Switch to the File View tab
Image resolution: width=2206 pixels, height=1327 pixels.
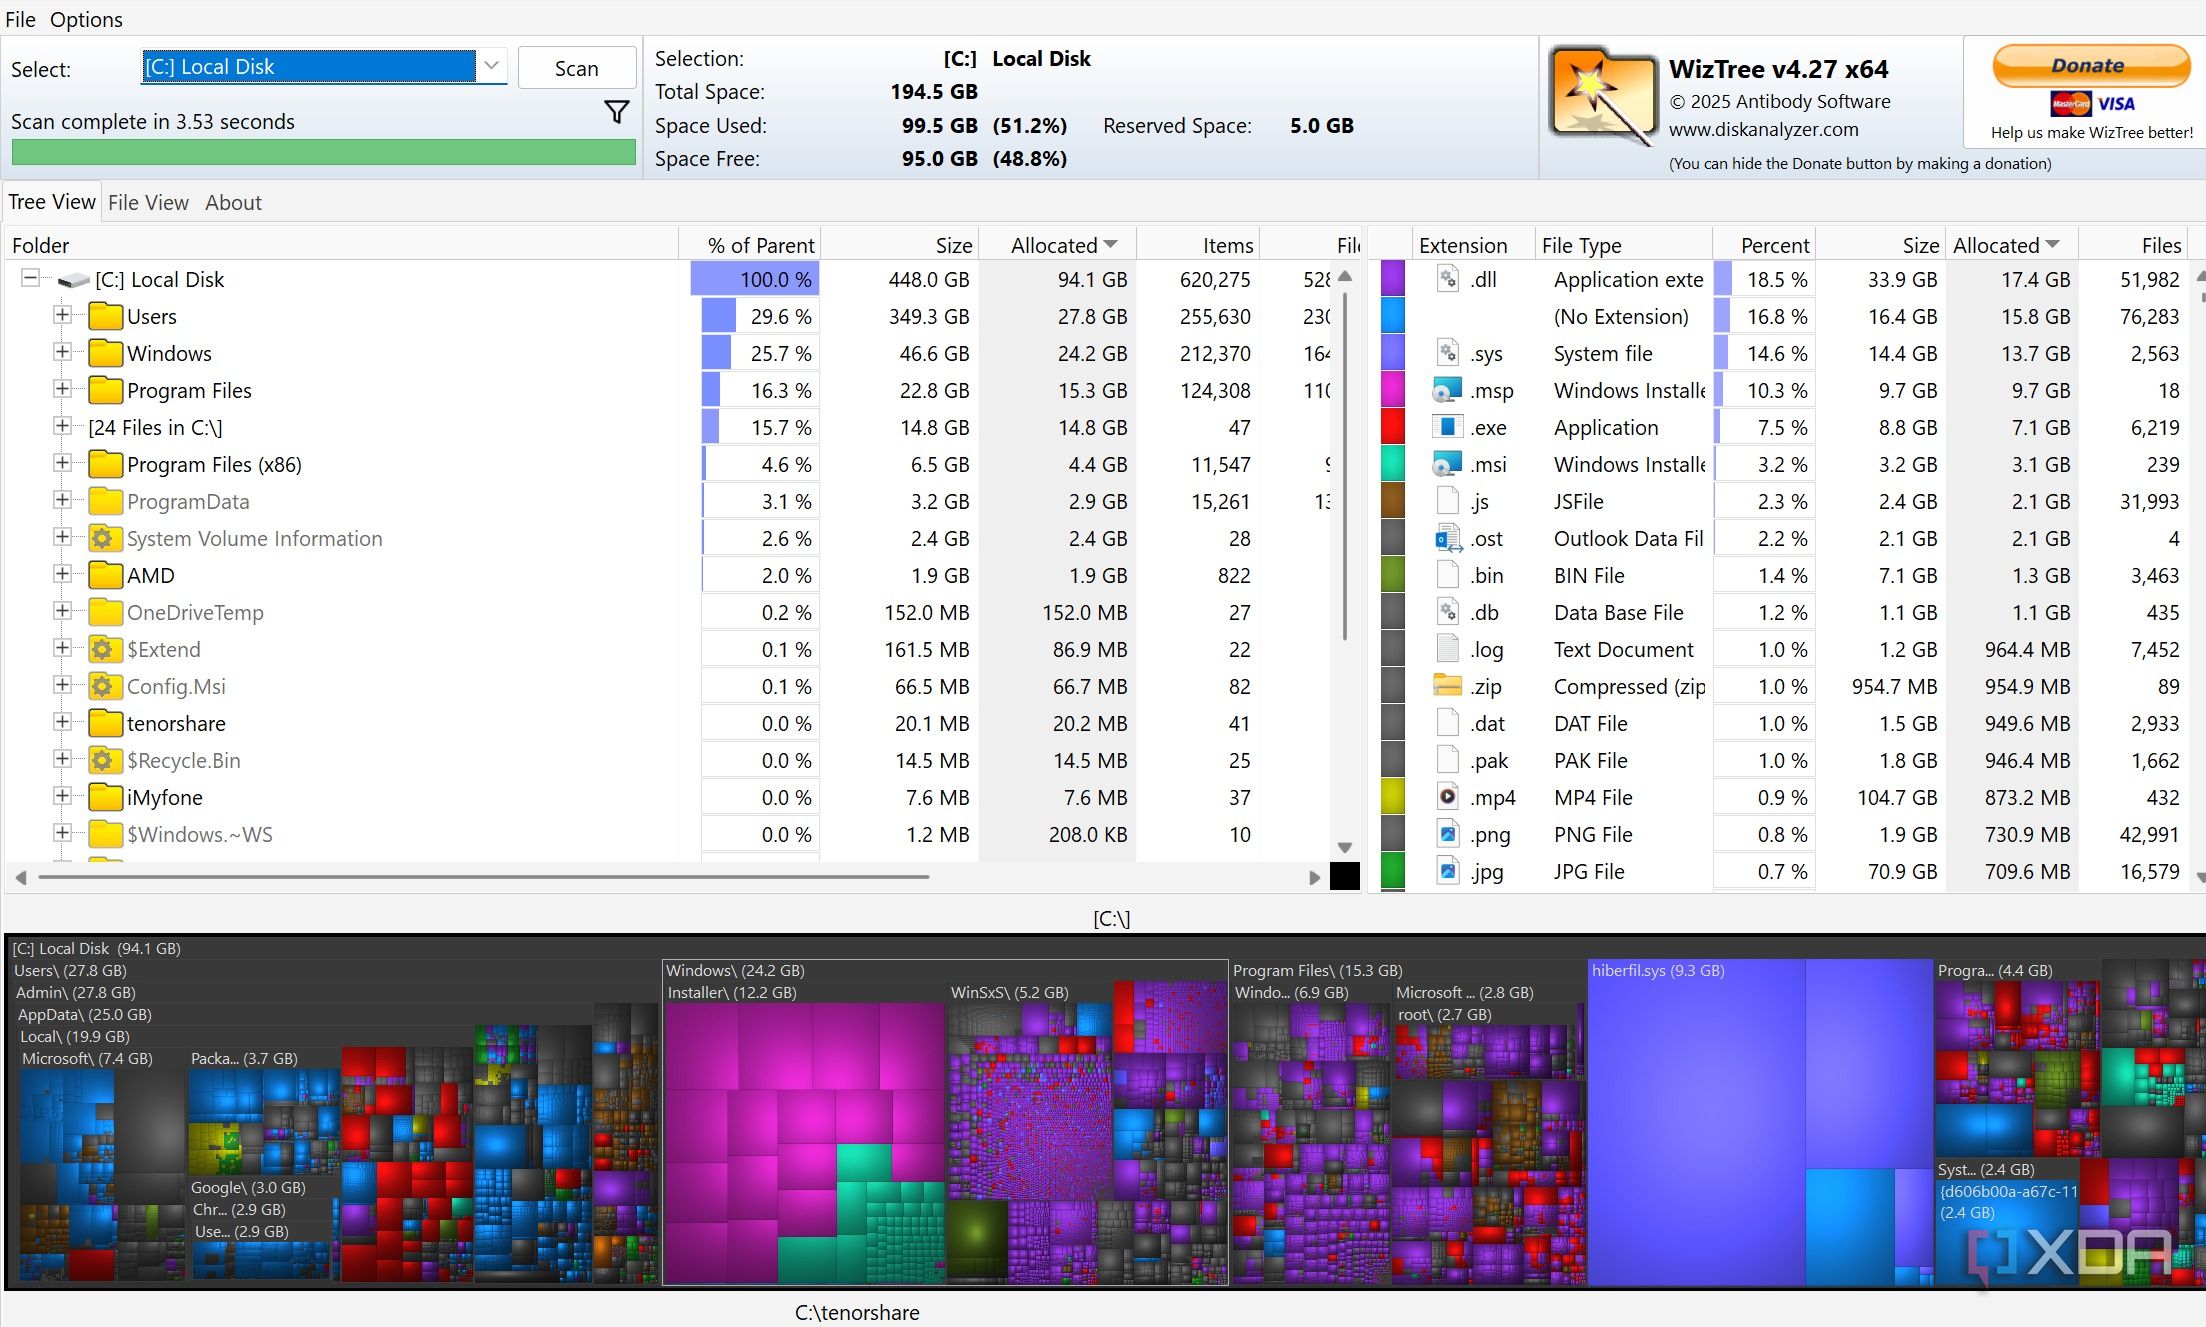(148, 203)
